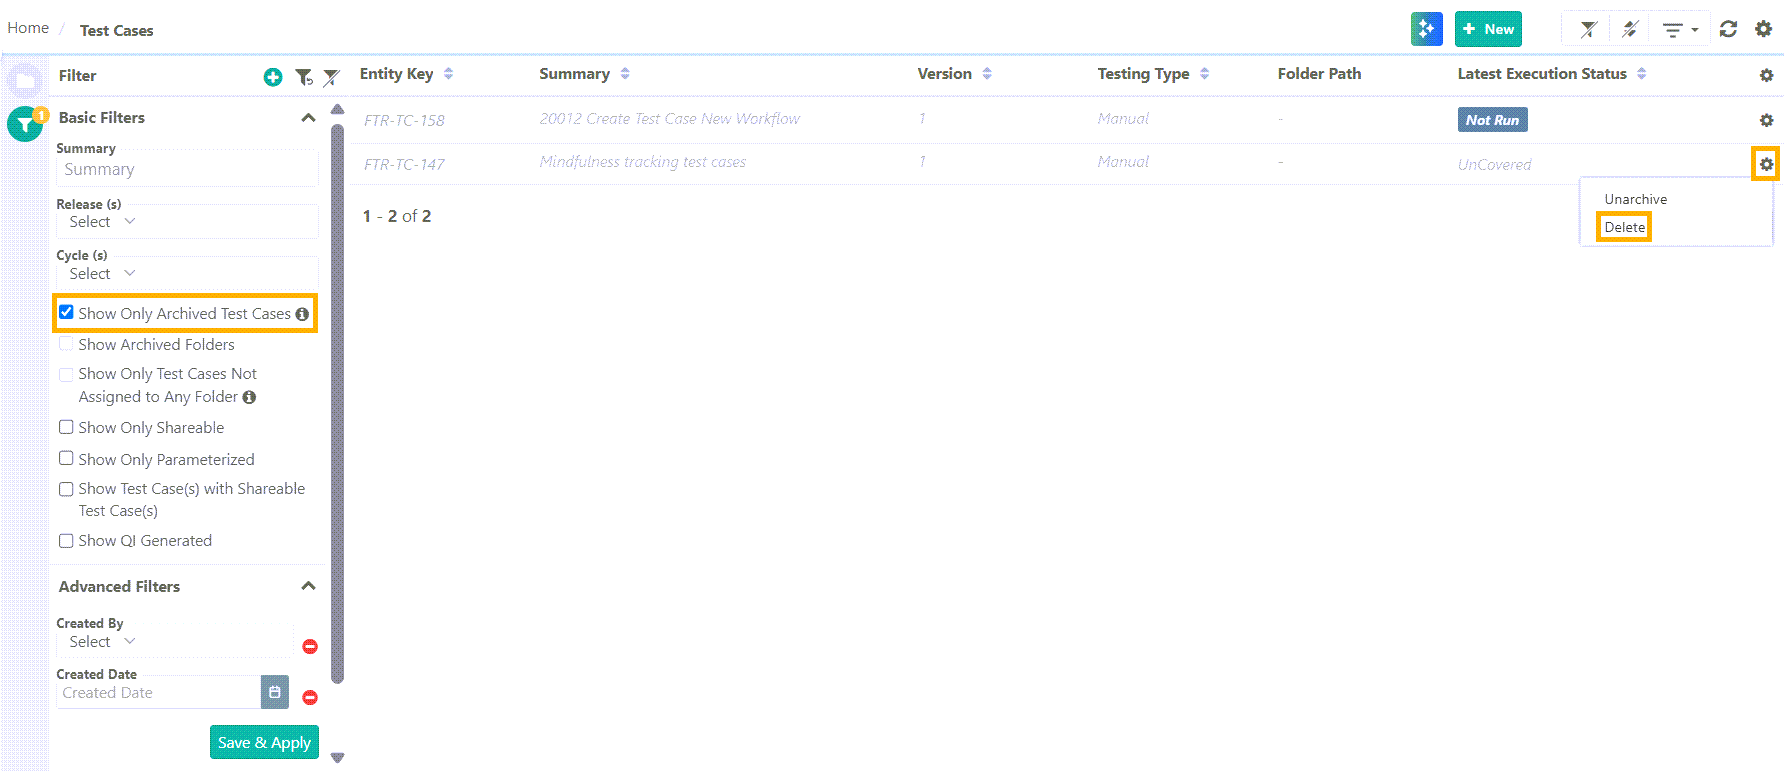Check the Show QI Generated option
The width and height of the screenshot is (1787, 773).
tap(66, 541)
